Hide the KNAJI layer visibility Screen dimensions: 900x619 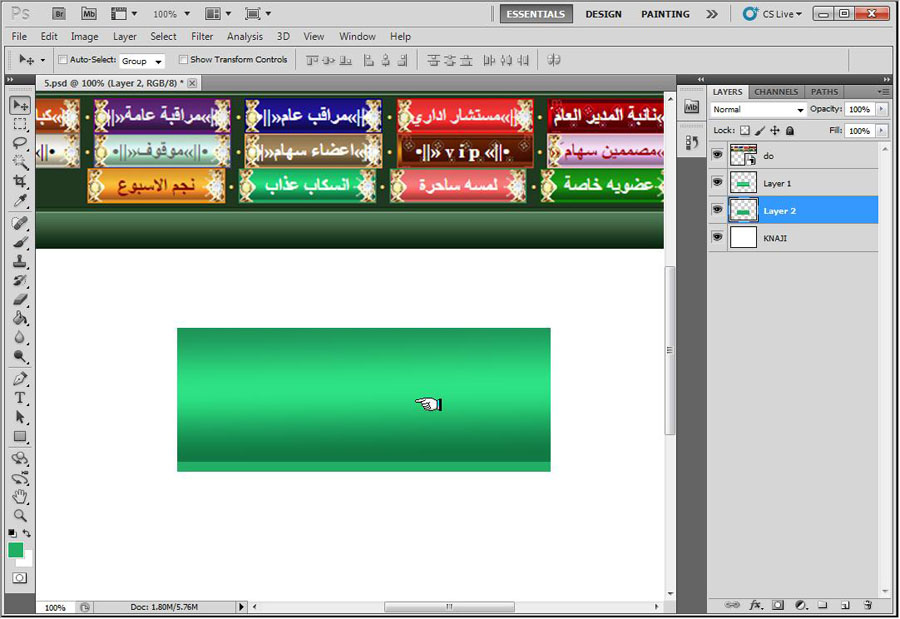[717, 237]
